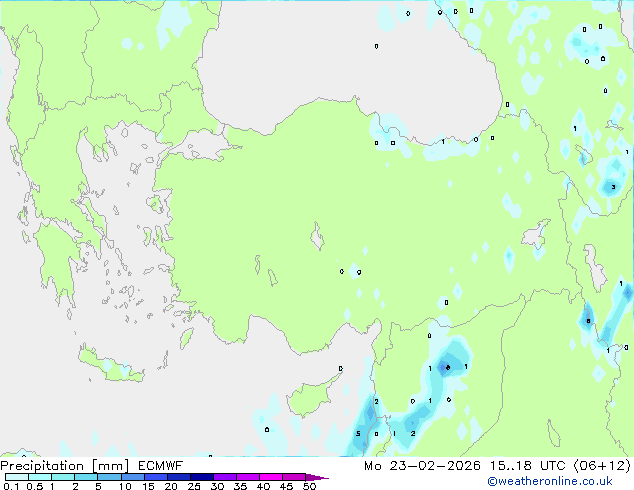
Task: Open the weatheronline.co.uk copyright link
Action: 550,481
